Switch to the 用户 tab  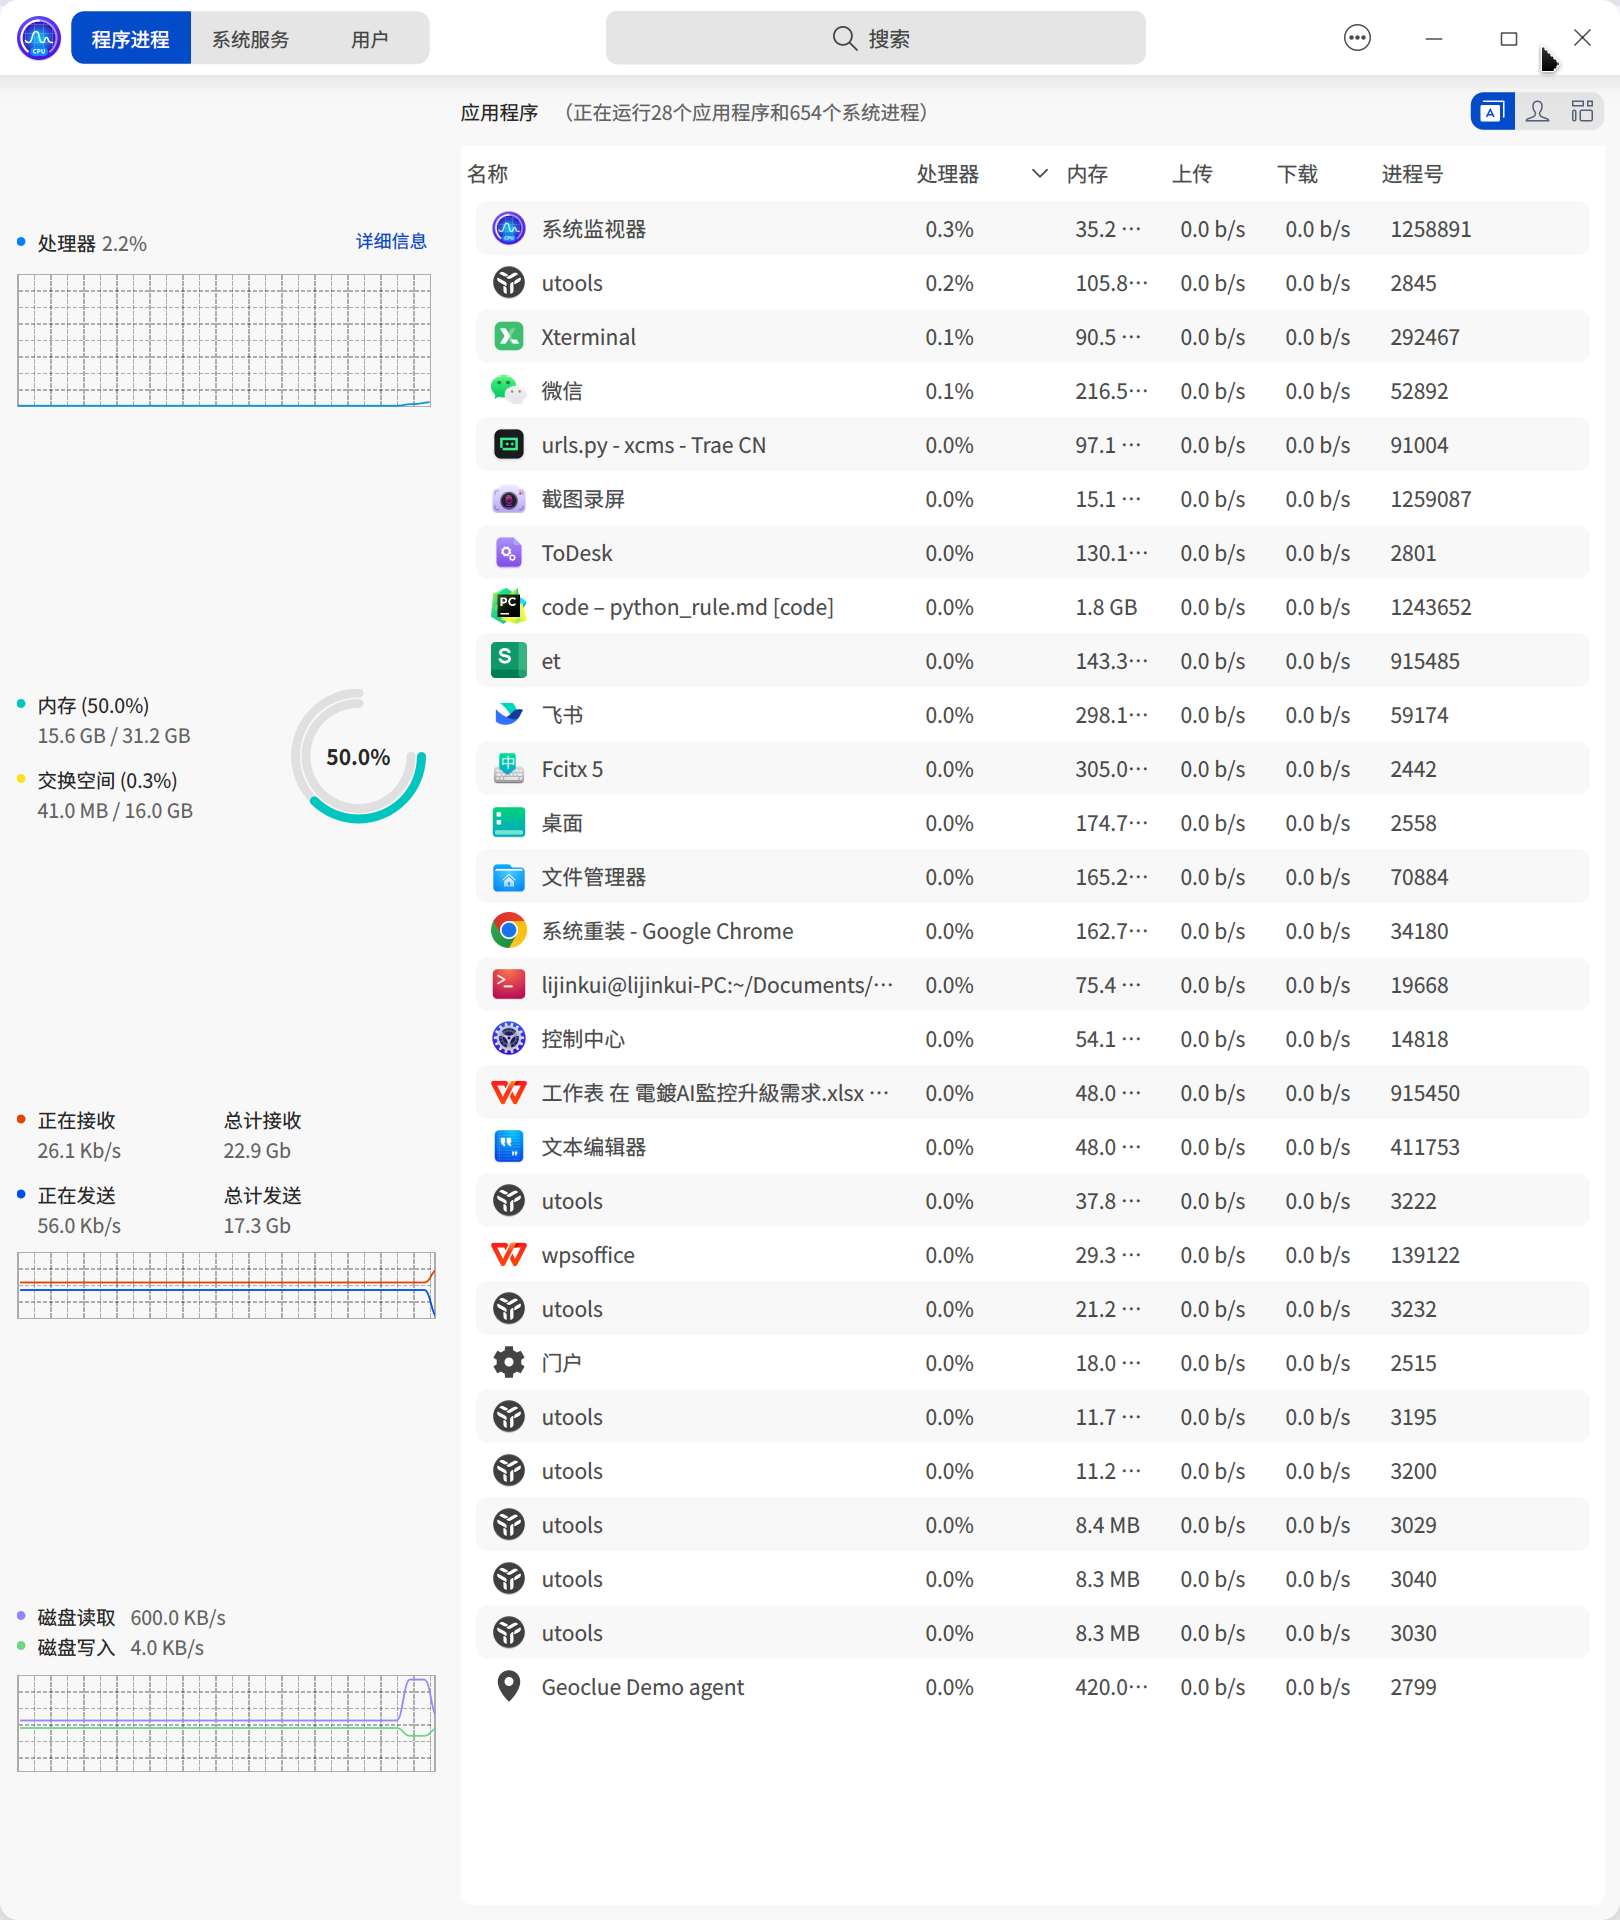[x=369, y=39]
